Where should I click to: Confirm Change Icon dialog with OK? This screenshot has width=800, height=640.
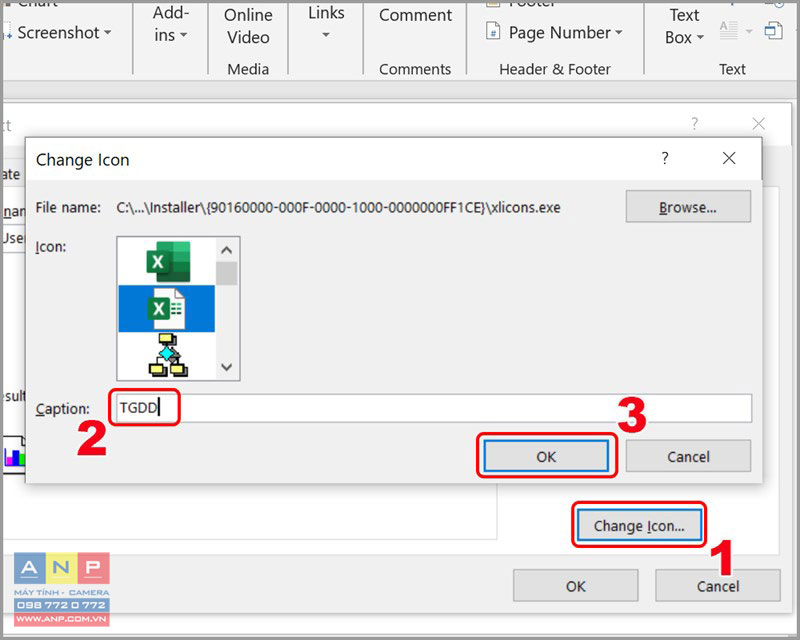tap(546, 456)
